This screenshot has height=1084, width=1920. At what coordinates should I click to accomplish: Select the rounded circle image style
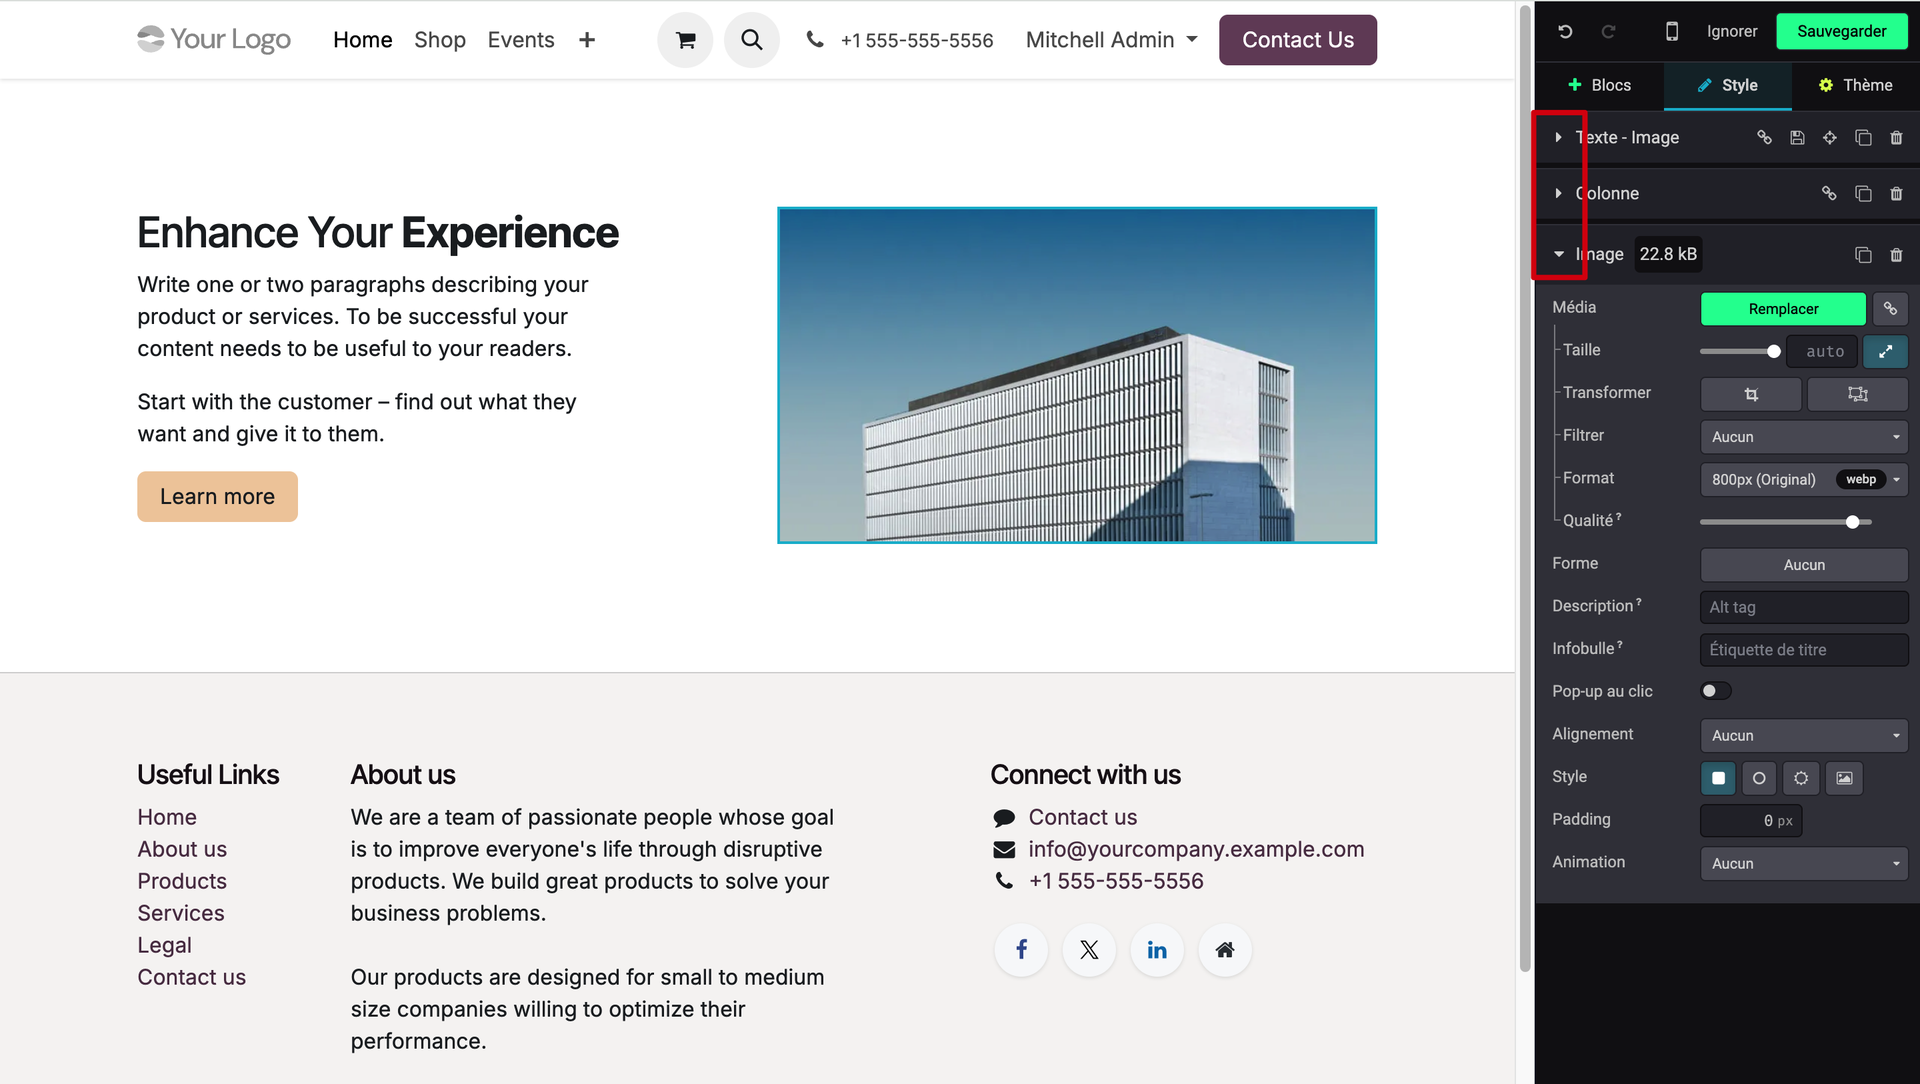[1759, 778]
